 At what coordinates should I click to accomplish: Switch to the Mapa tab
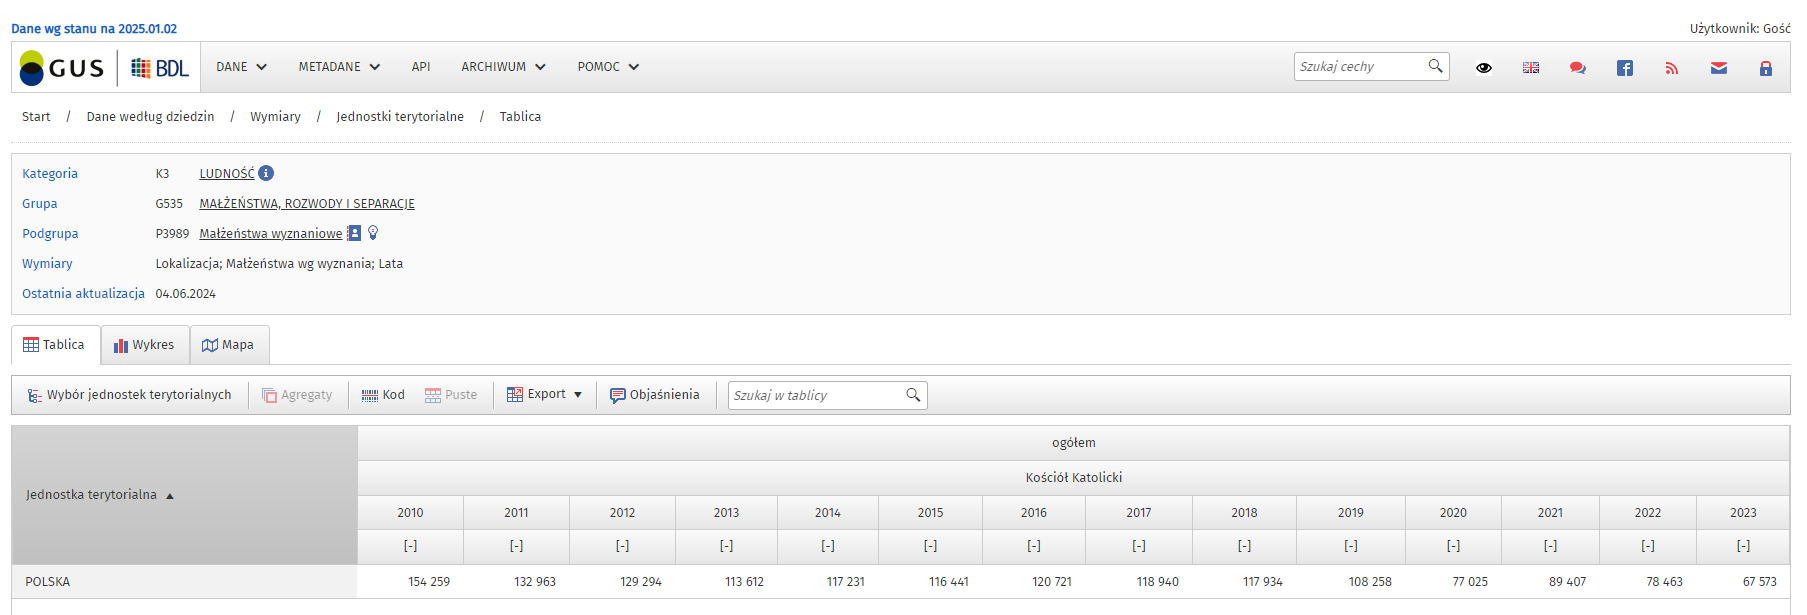pyautogui.click(x=228, y=345)
